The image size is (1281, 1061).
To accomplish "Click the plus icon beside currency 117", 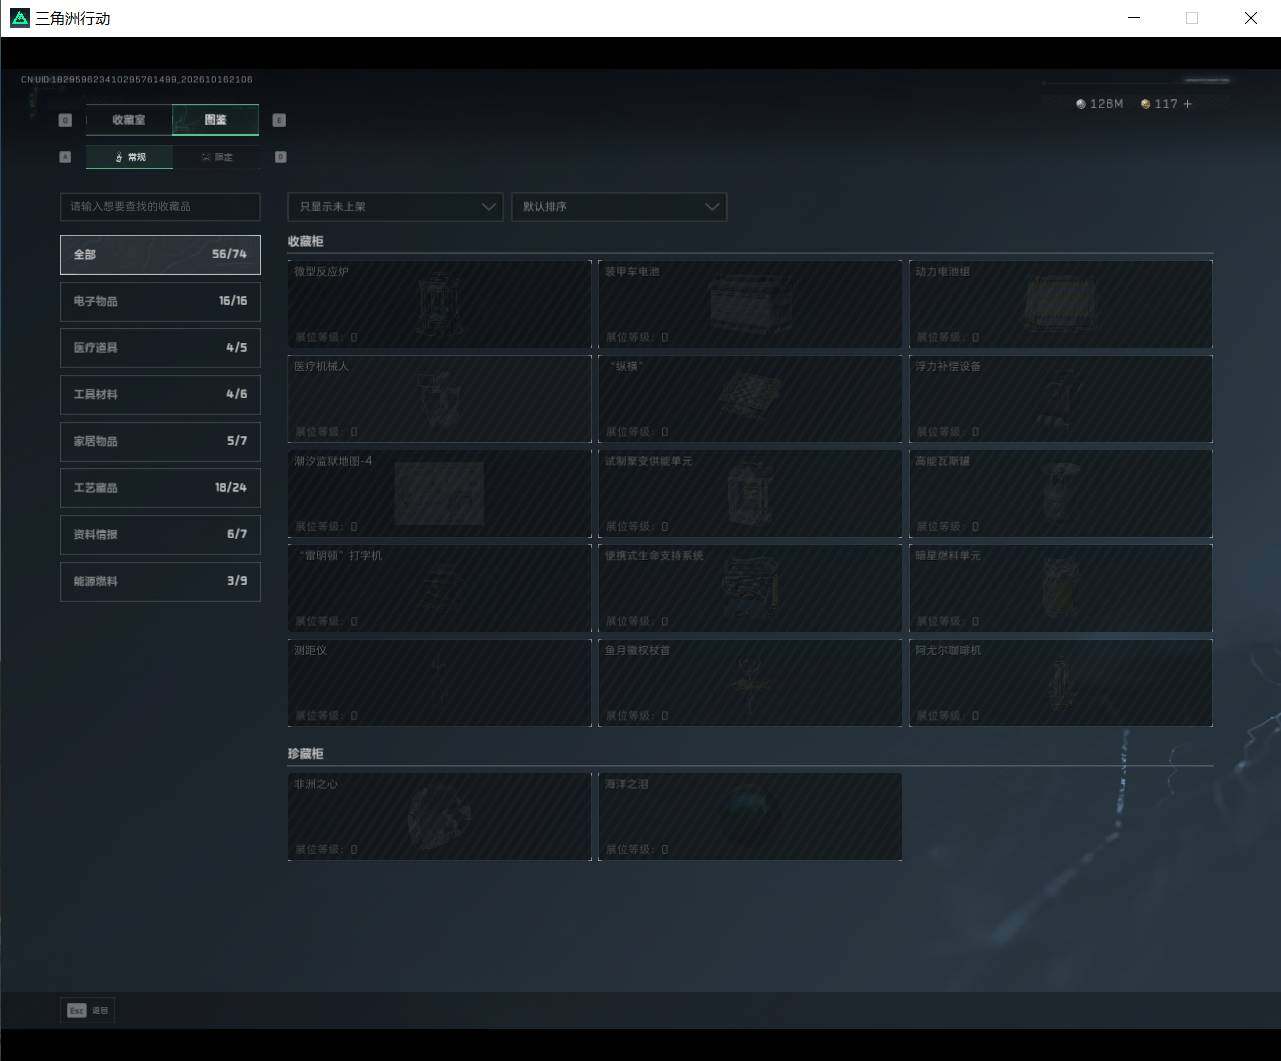I will 1187,104.
